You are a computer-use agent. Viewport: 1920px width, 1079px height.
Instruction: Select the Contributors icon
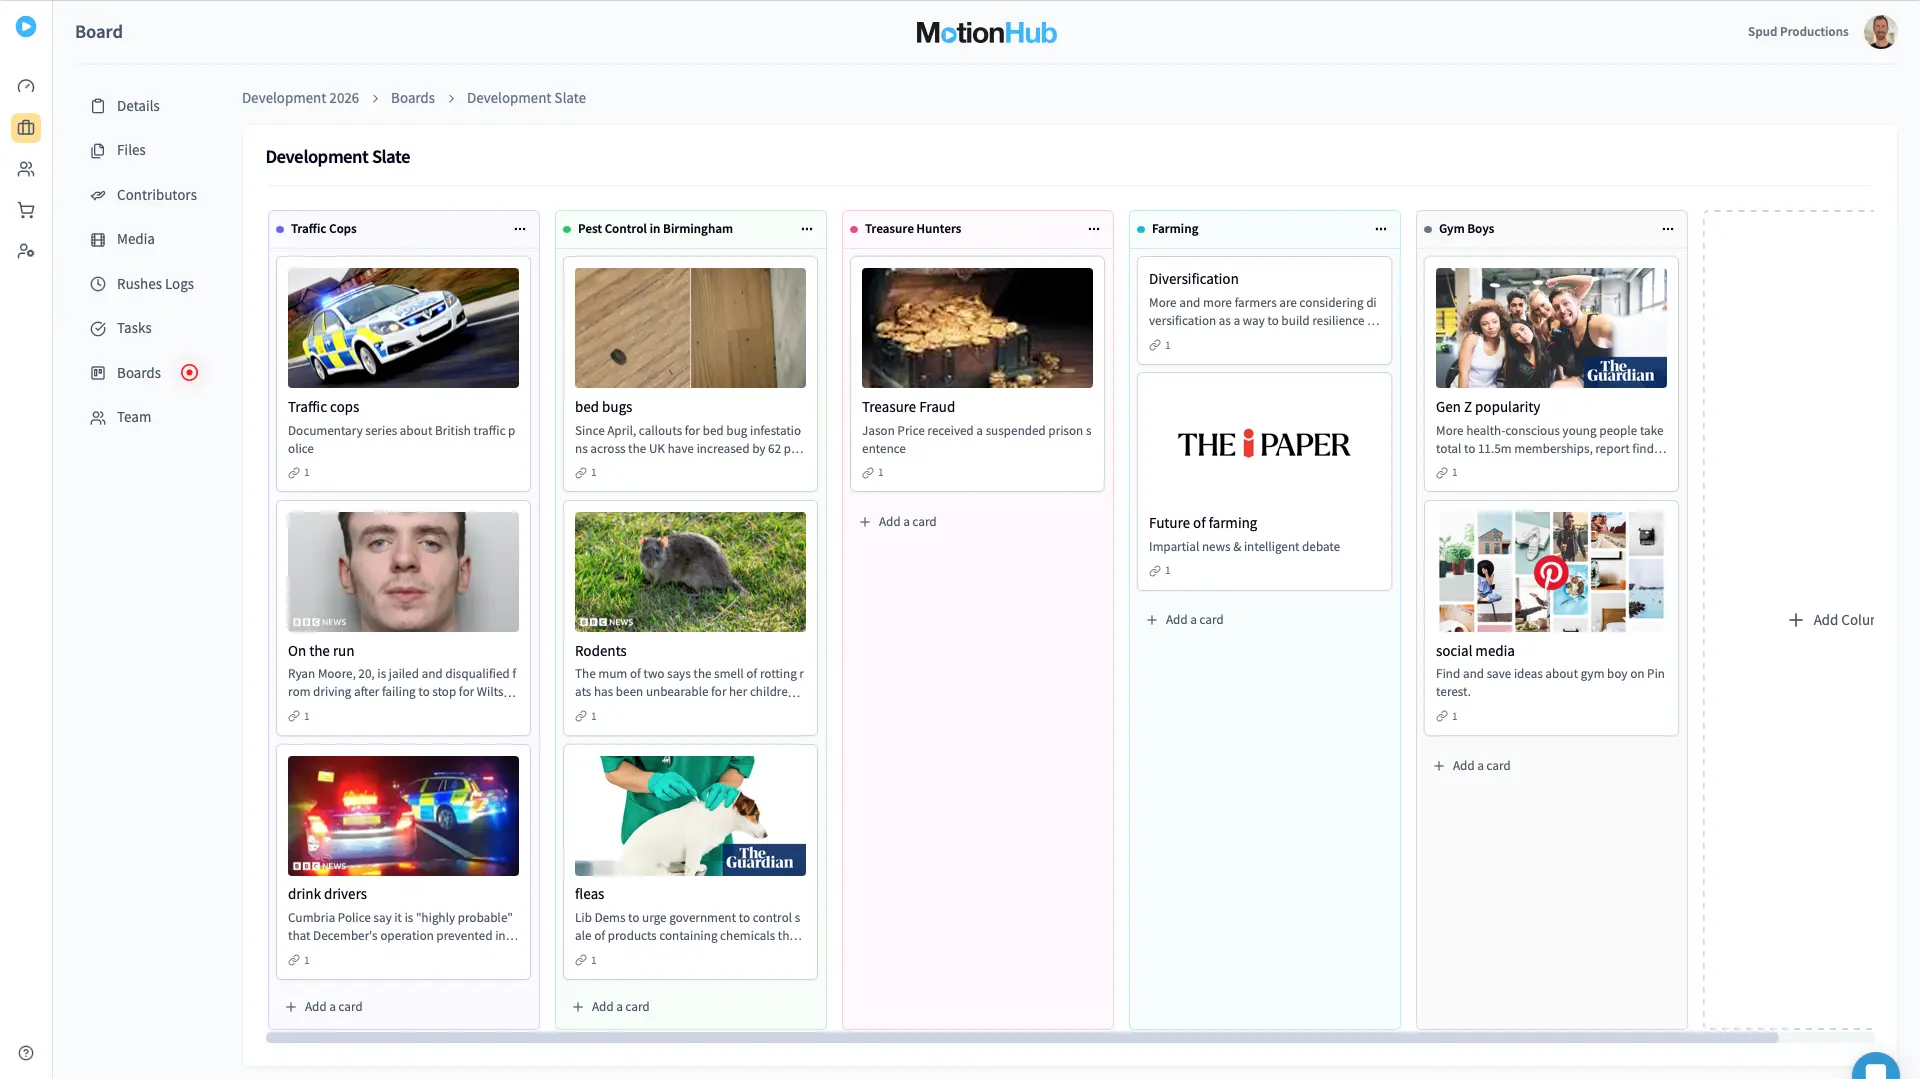coord(97,195)
